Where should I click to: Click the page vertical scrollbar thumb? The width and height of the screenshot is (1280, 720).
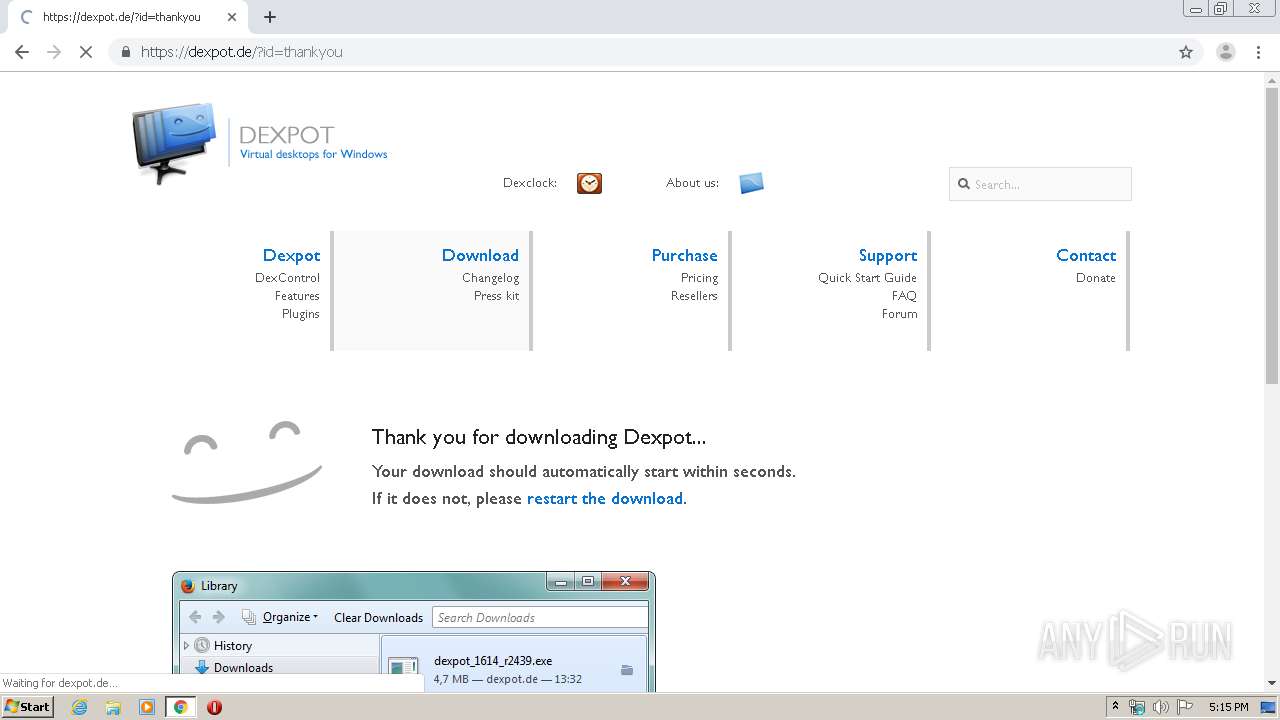point(1272,236)
